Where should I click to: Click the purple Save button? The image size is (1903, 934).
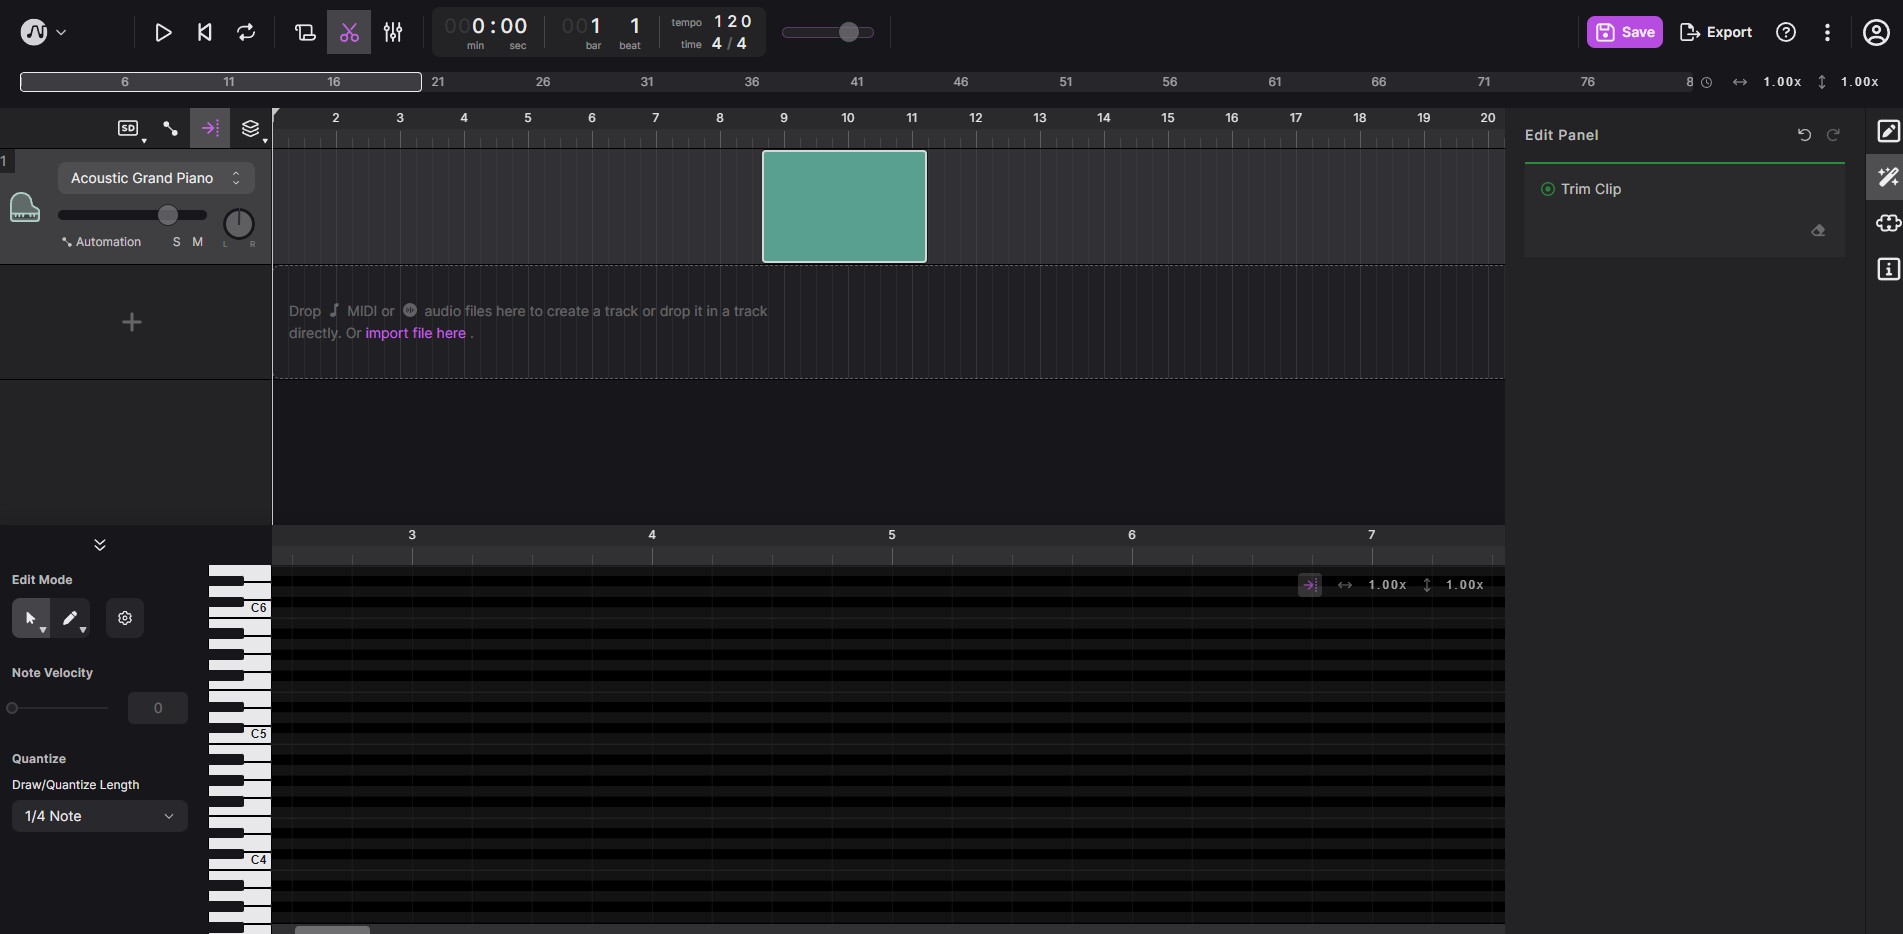pos(1625,32)
